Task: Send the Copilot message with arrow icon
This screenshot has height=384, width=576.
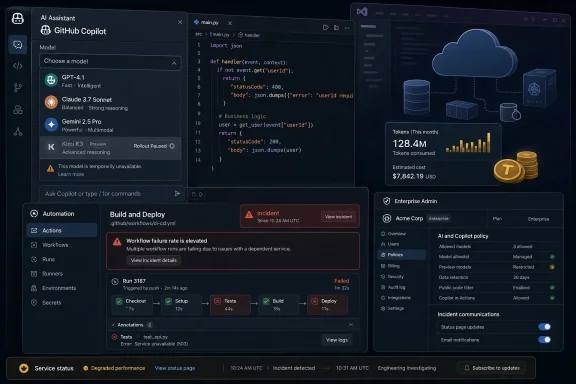Action: [177, 193]
